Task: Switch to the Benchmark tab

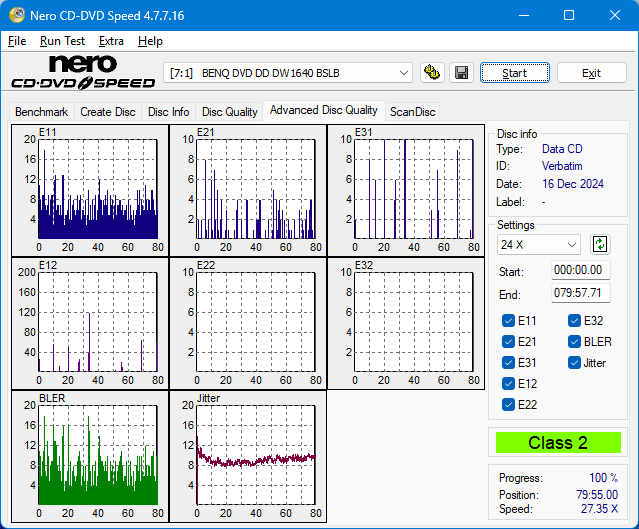Action: point(42,112)
